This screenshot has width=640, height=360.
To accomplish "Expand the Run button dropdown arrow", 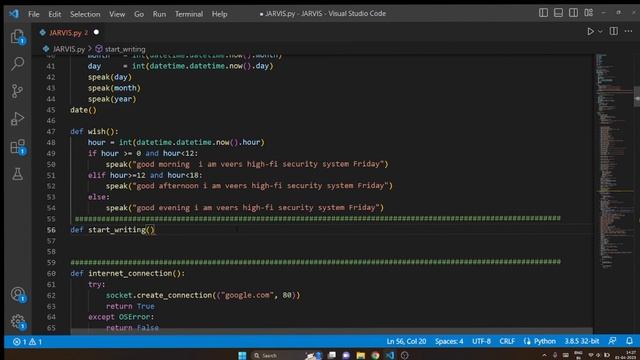I will pos(600,31).
